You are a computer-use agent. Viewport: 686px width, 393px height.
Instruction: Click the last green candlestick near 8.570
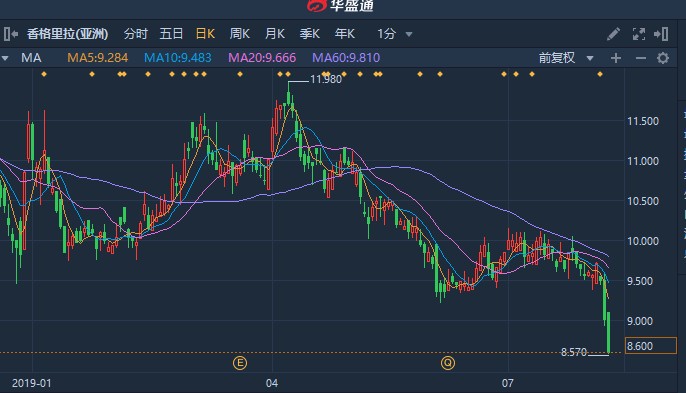tap(609, 333)
